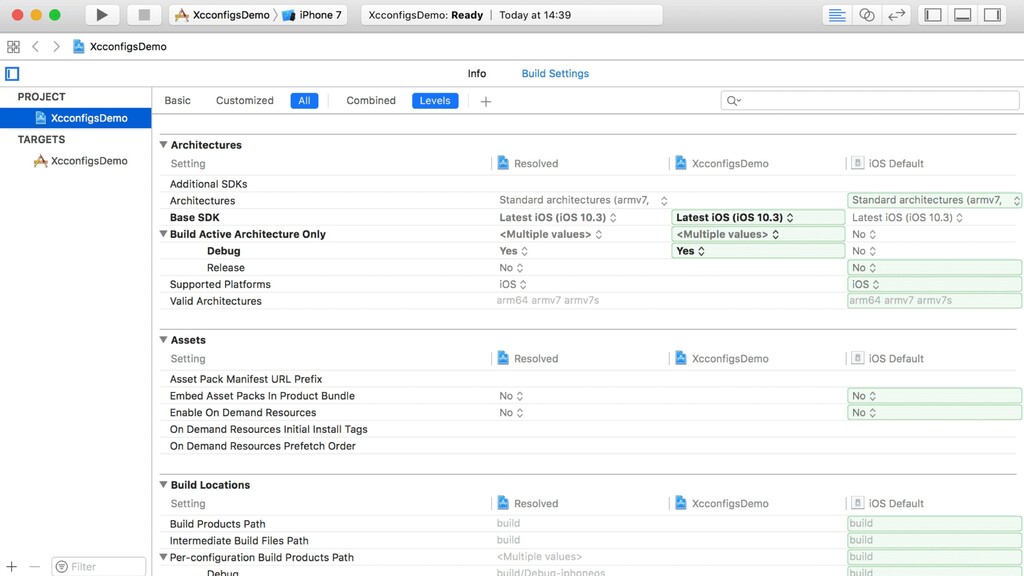Add a build setting with plus button

coord(485,101)
